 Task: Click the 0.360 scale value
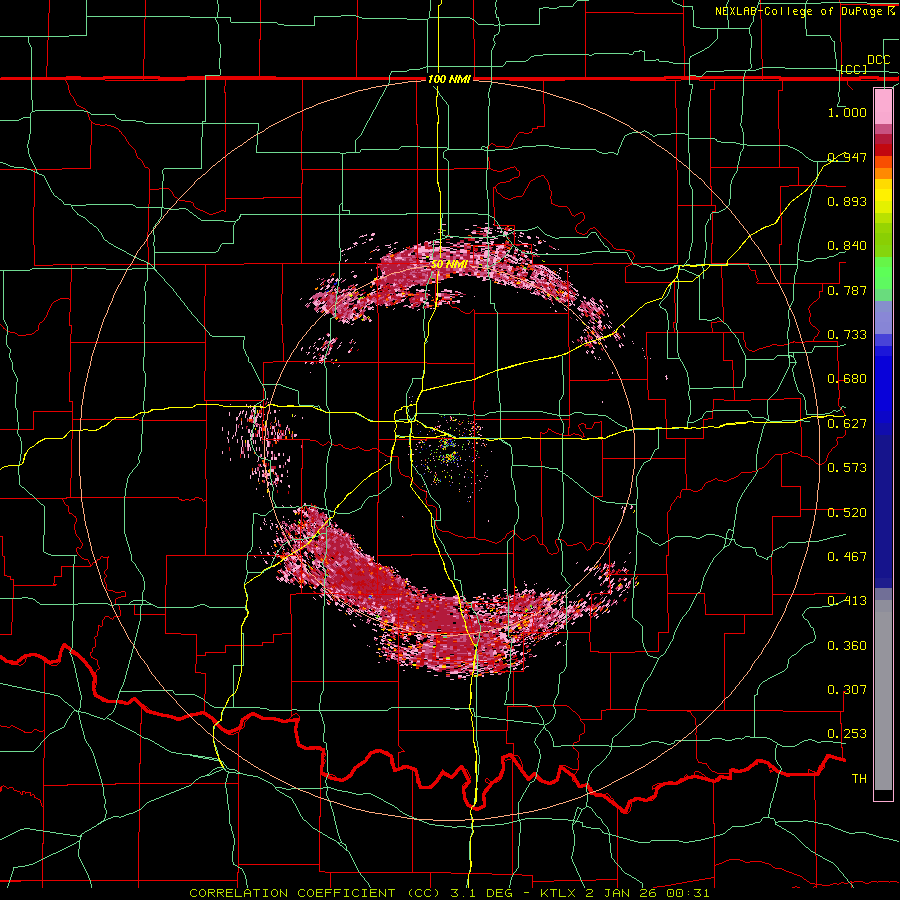847,646
